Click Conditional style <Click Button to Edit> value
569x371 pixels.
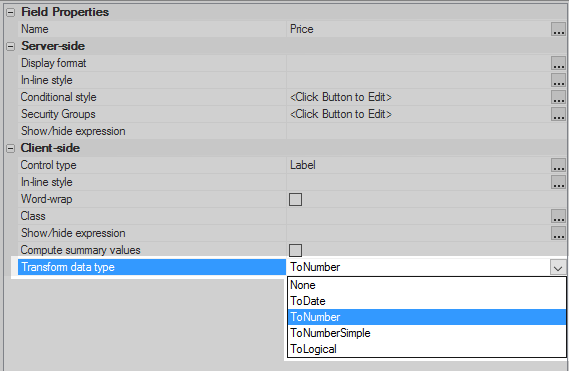click(341, 97)
